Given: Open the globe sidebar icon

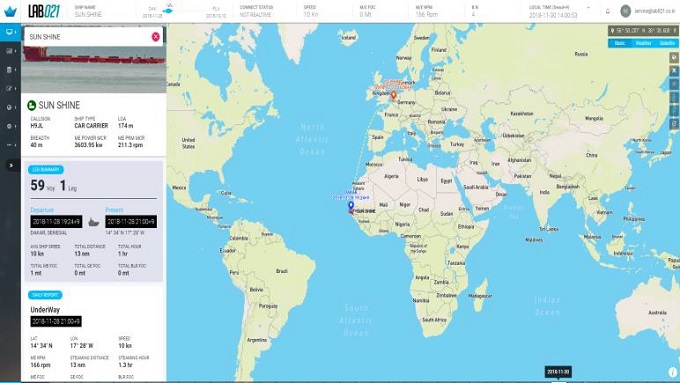Looking at the screenshot, I should click(x=9, y=107).
